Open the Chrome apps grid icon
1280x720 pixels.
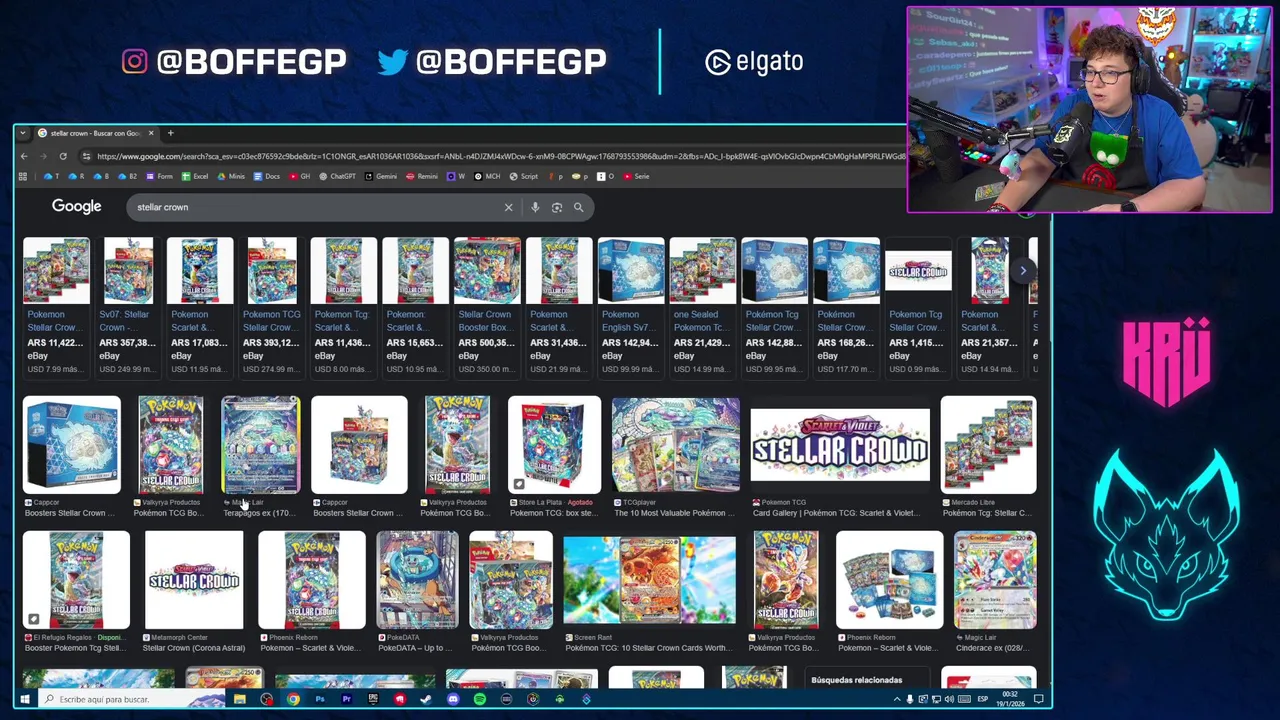22,176
